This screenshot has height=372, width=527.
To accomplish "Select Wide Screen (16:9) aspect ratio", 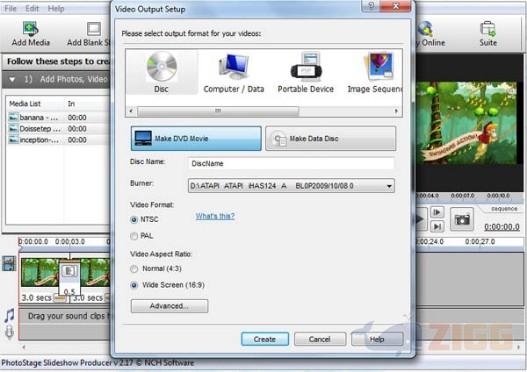I will coord(134,285).
